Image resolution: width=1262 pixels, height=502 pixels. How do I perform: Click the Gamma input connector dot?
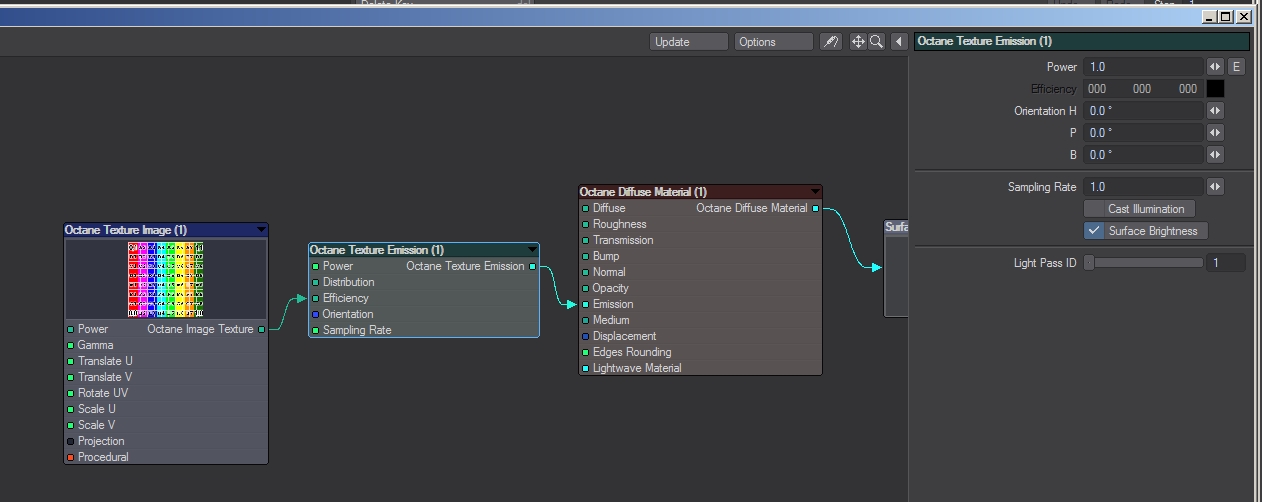(71, 345)
